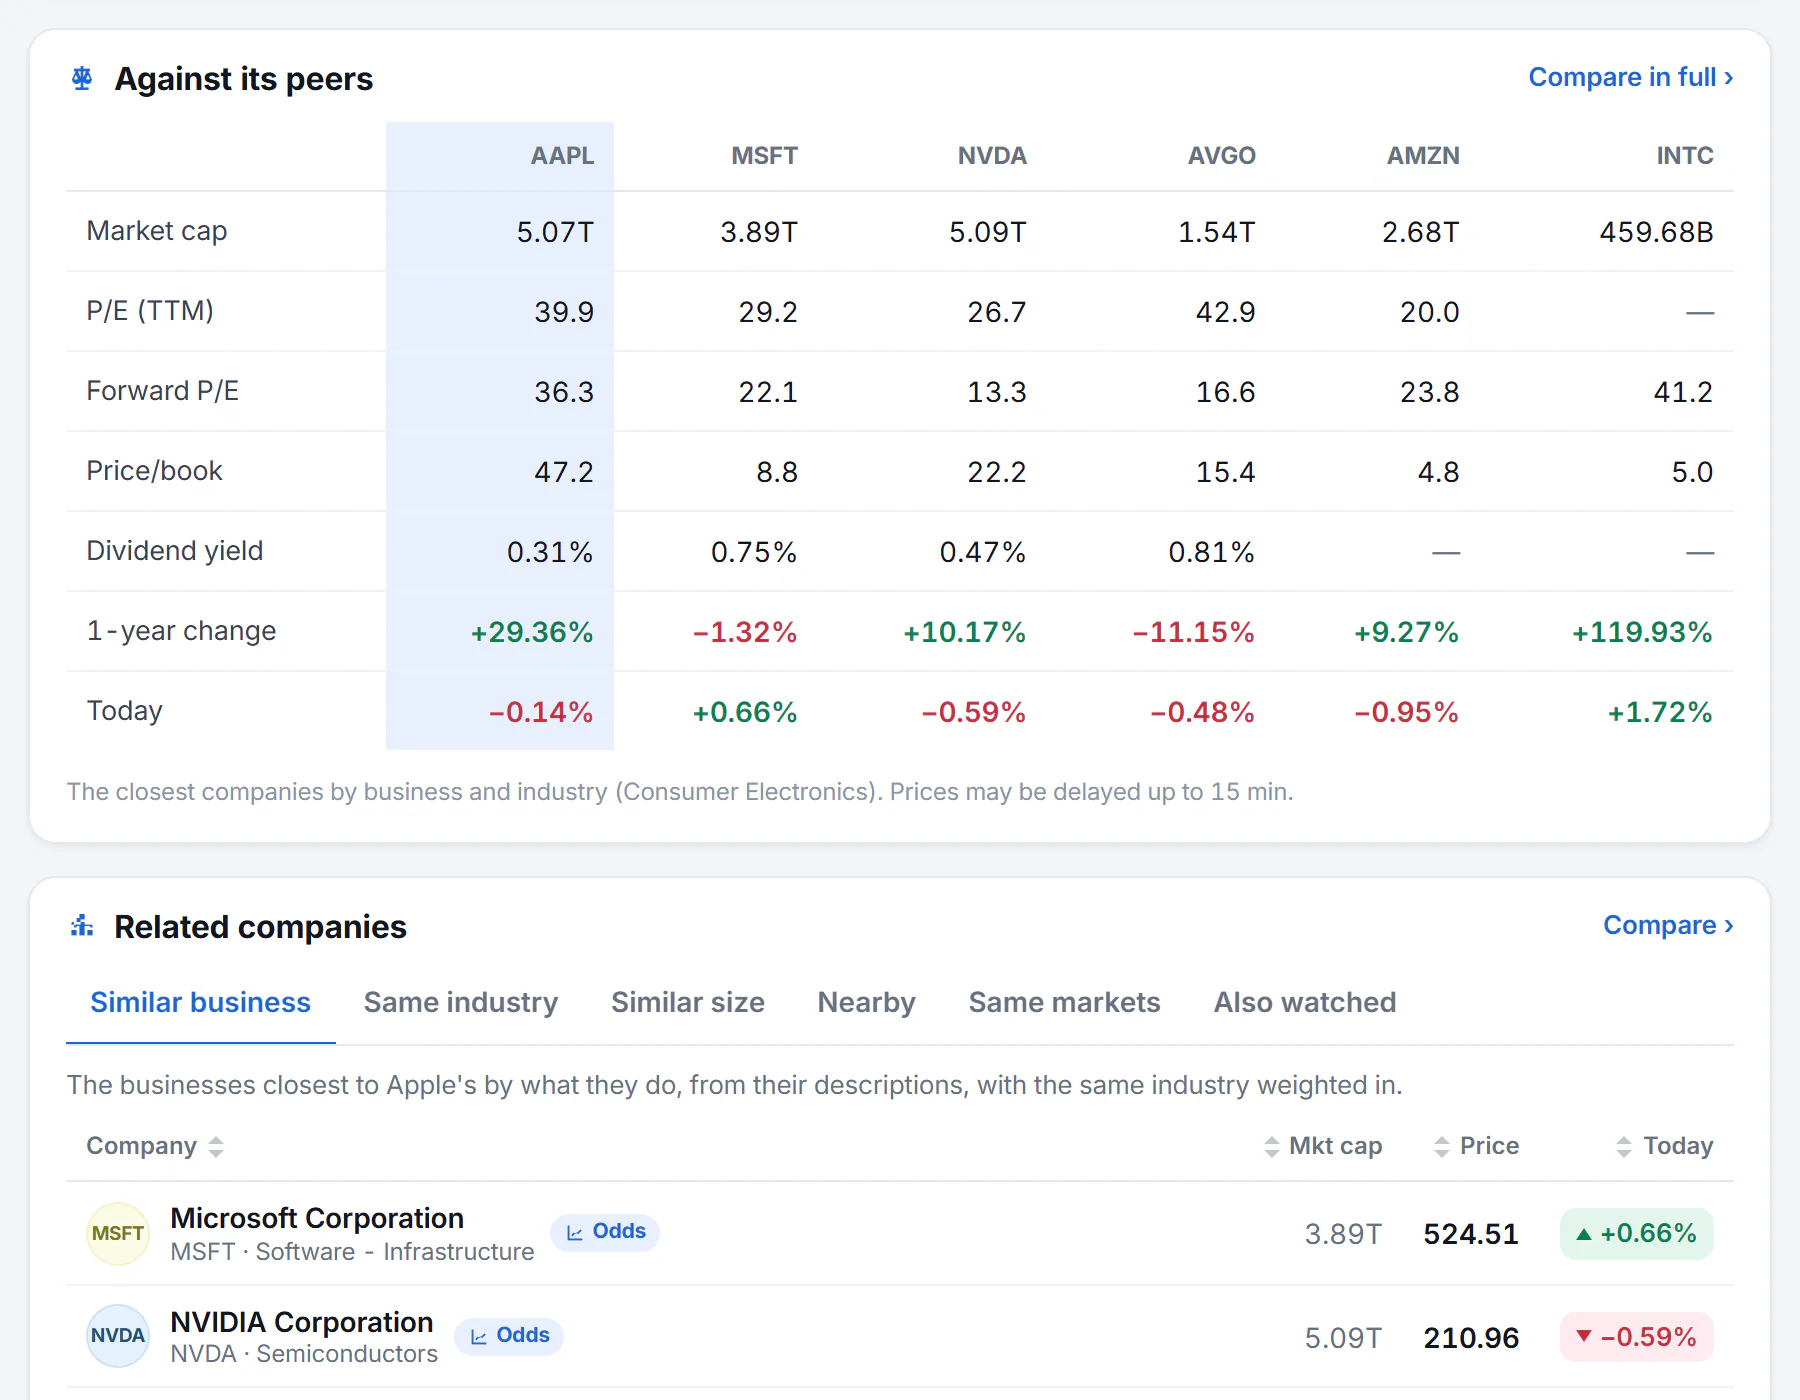1800x1400 pixels.
Task: Open the Compare in full link
Action: (x=1630, y=77)
